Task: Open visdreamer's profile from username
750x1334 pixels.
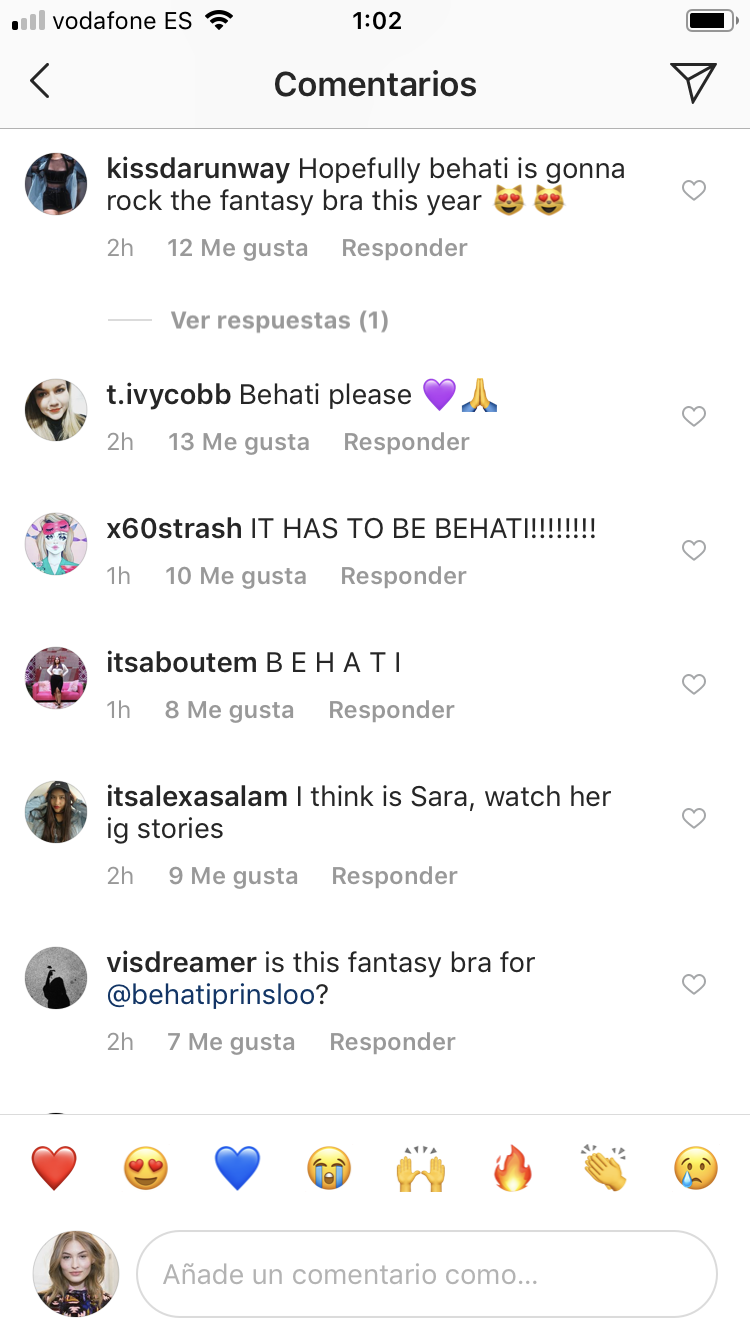Action: click(181, 963)
